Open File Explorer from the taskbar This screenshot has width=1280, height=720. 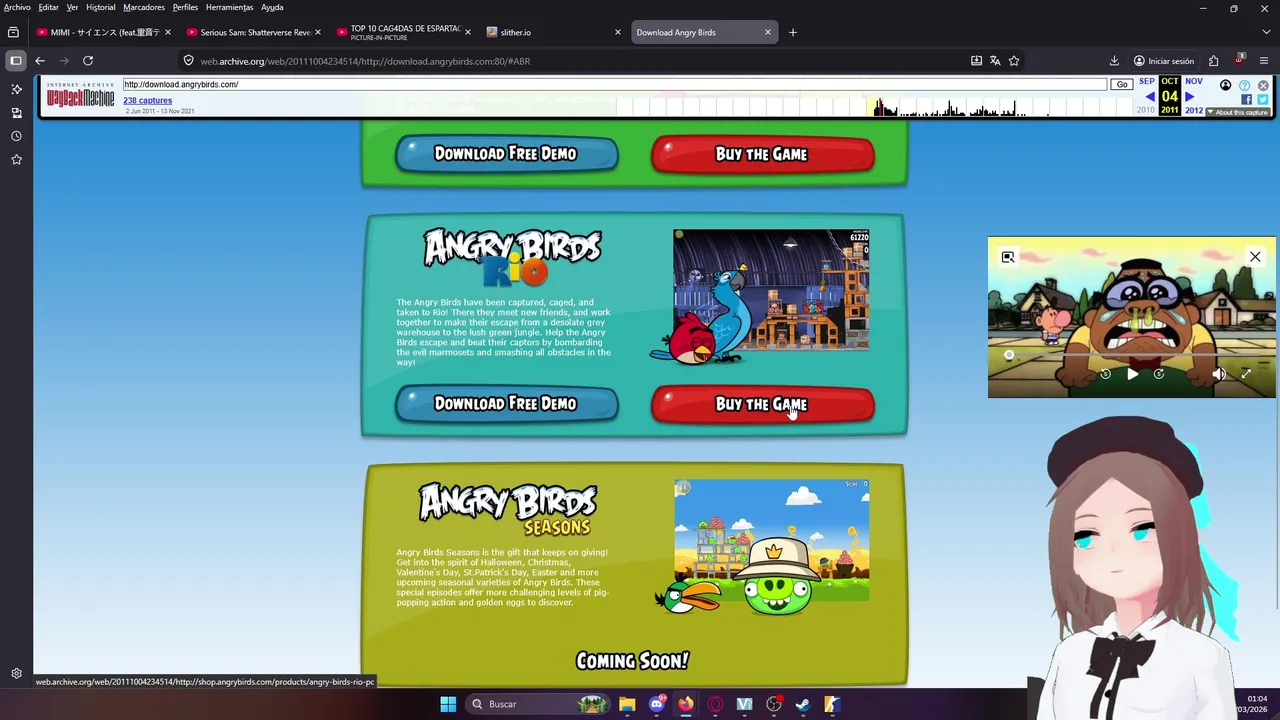[x=627, y=704]
